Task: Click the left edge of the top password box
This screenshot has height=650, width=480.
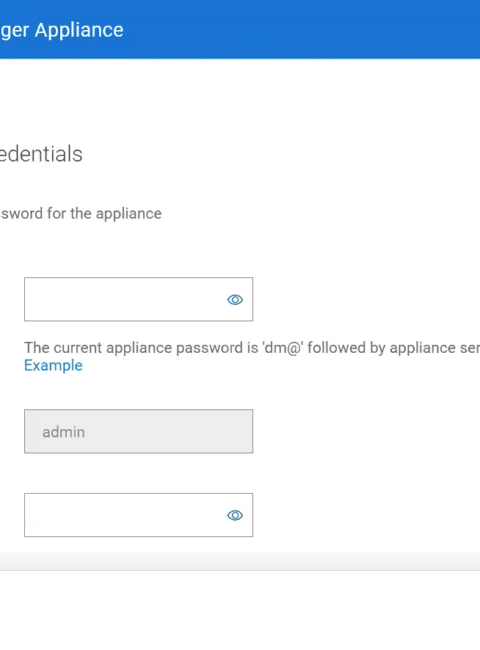Action: click(31, 299)
